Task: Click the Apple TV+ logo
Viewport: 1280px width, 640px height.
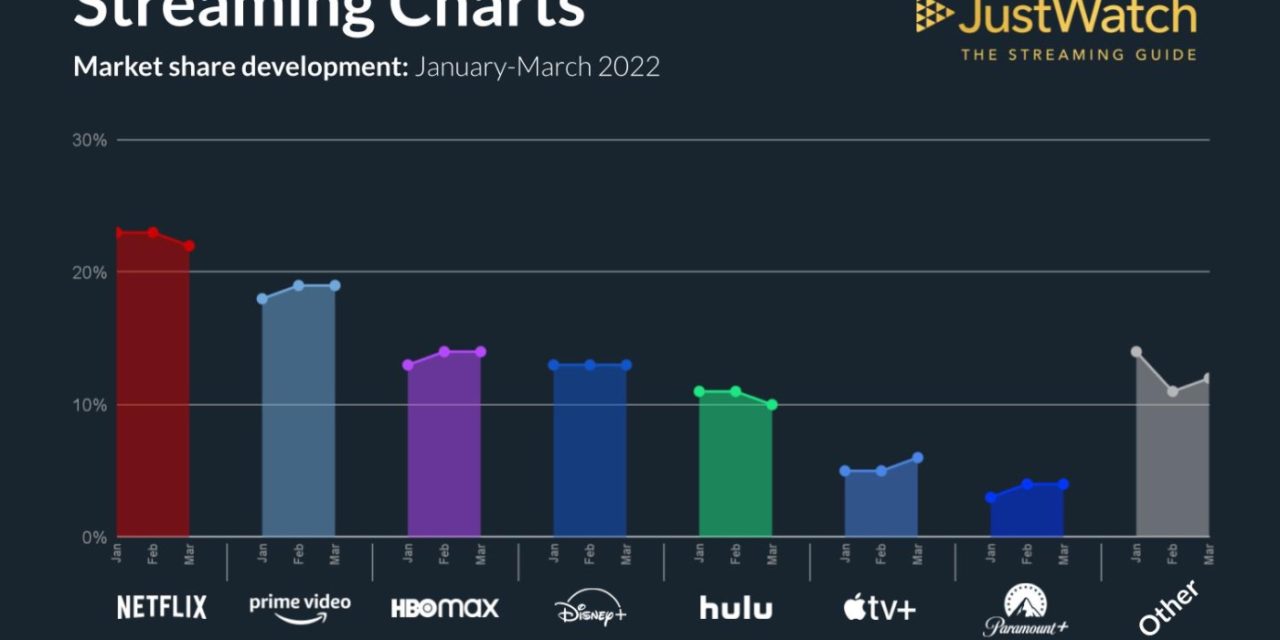Action: (x=880, y=607)
